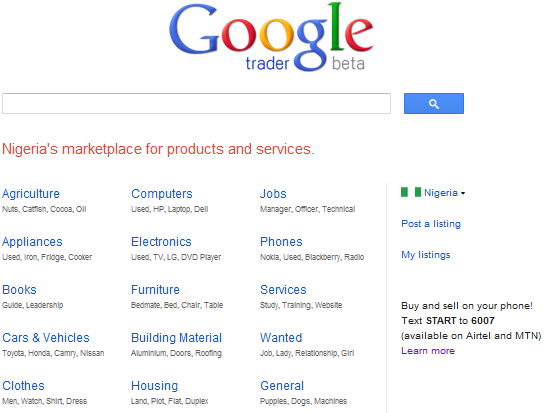This screenshot has height=413, width=548.
Task: View the Jobs category
Action: (273, 194)
